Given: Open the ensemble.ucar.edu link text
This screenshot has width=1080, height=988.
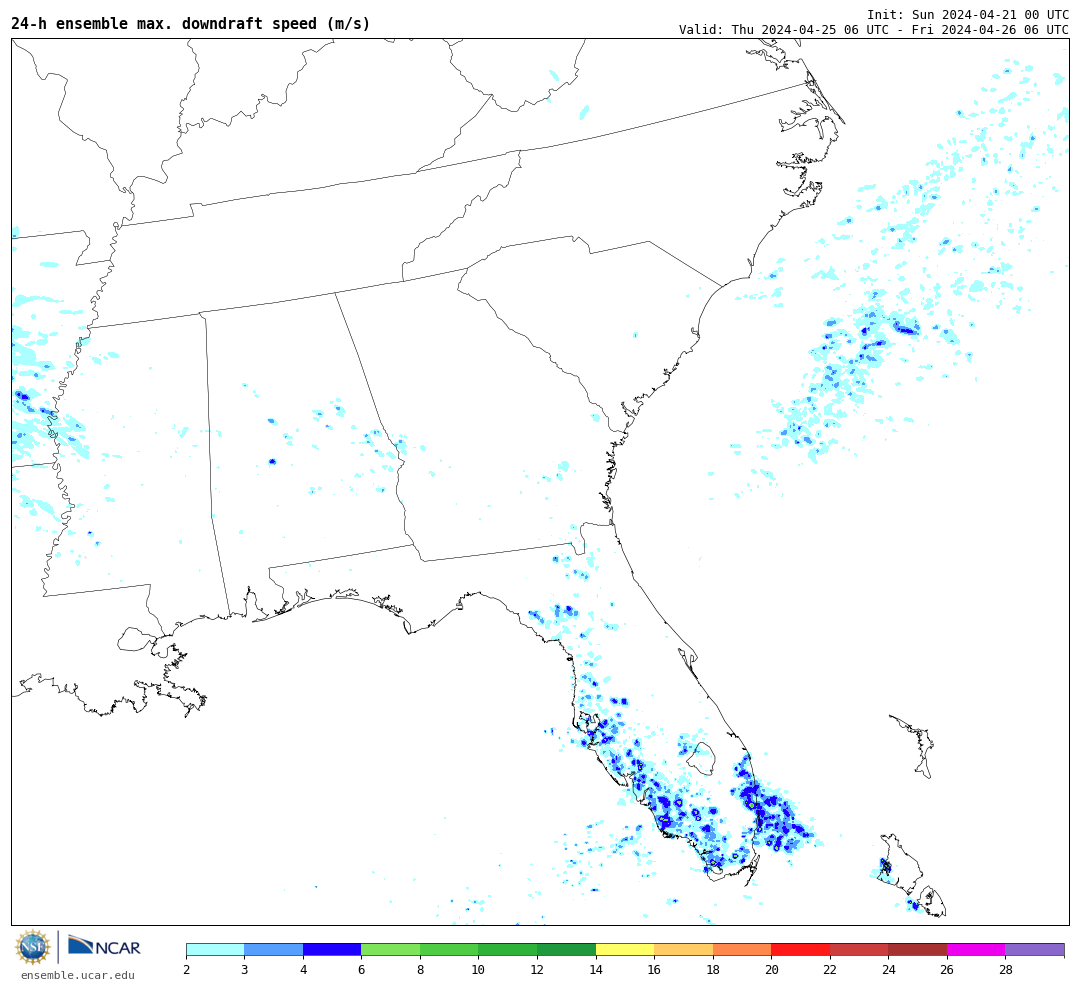Looking at the screenshot, I should point(78,976).
